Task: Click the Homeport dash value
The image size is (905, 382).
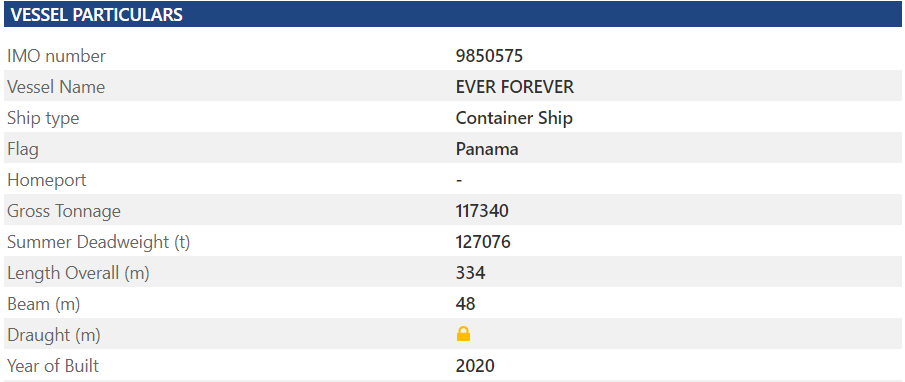Action: point(459,181)
